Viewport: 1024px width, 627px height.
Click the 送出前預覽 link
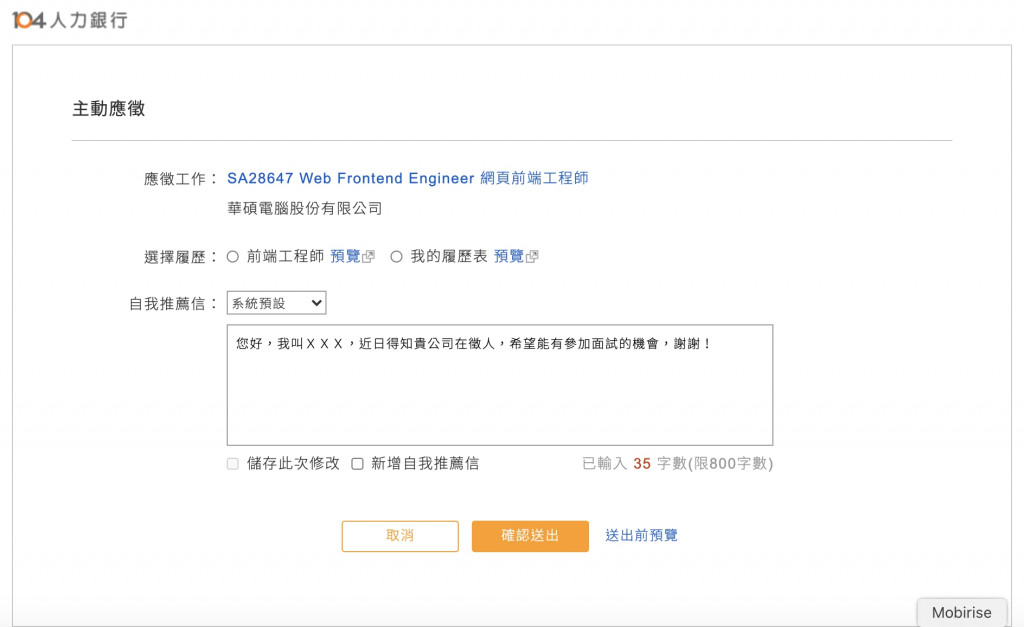(641, 536)
